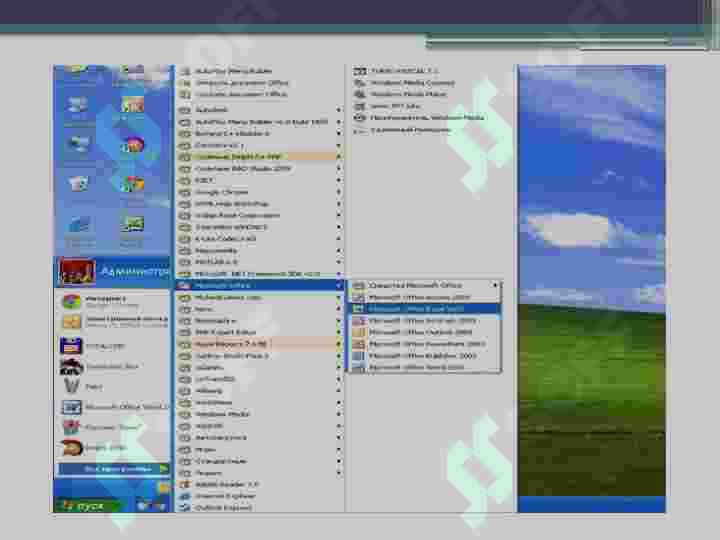Click the Пуск start button
This screenshot has width=720, height=540.
coord(85,506)
